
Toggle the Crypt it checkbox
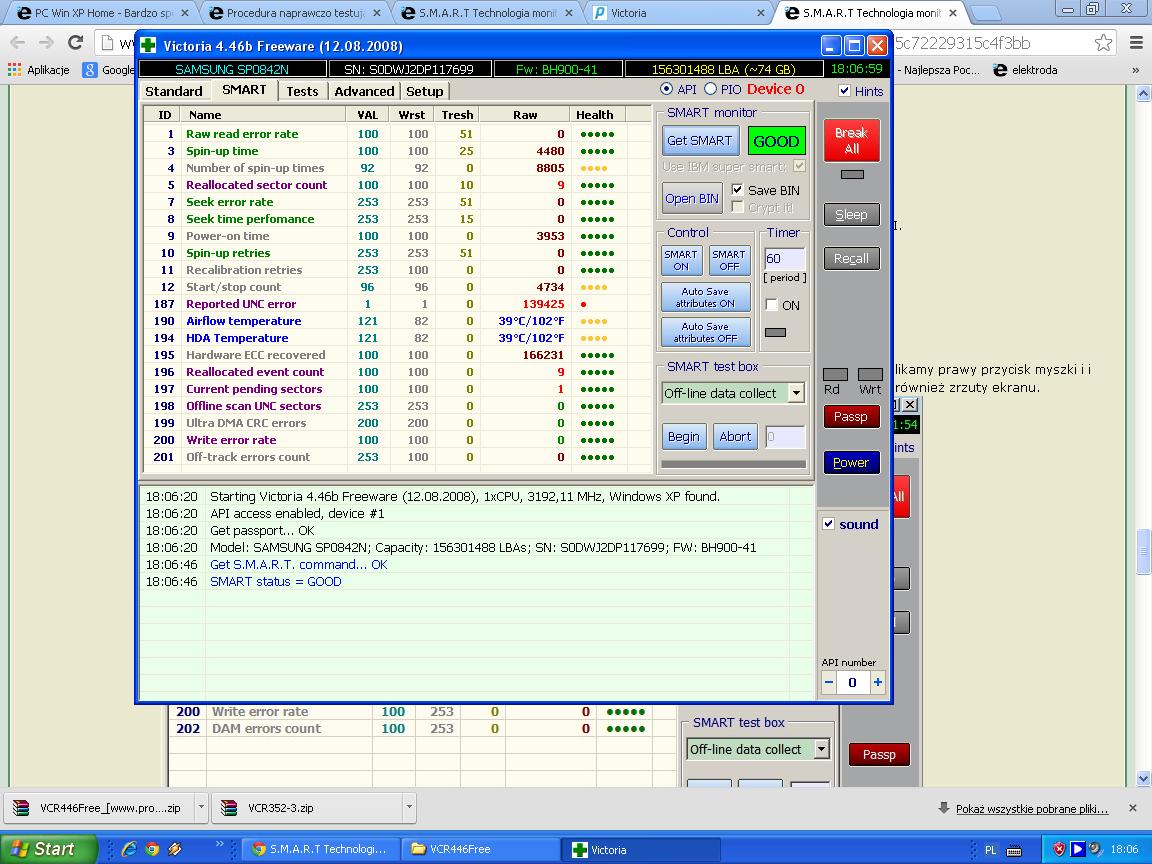[738, 207]
